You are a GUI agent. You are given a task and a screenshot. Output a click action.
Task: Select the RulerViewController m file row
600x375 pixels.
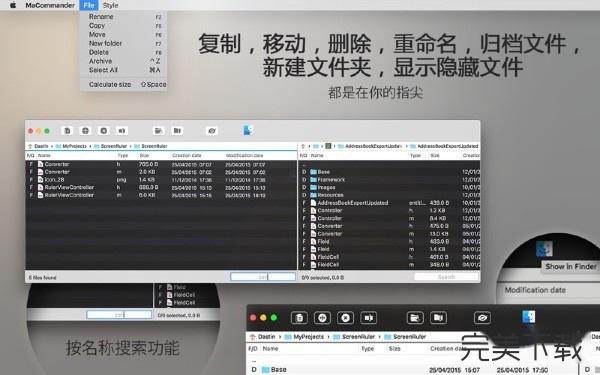(x=161, y=195)
